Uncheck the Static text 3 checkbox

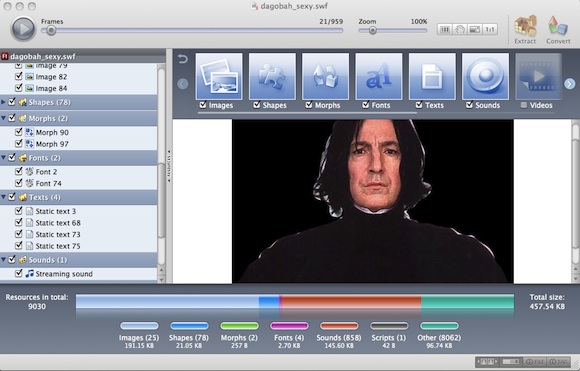pos(18,211)
